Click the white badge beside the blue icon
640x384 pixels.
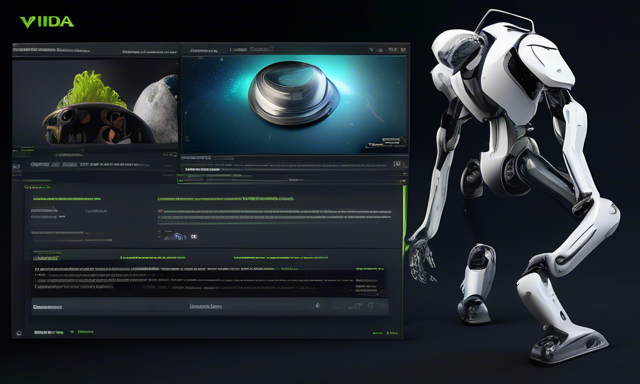point(194,236)
